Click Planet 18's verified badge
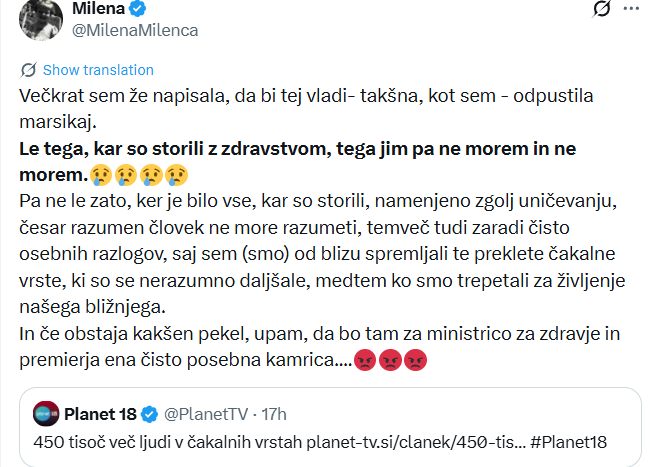658x467 pixels. point(150,413)
